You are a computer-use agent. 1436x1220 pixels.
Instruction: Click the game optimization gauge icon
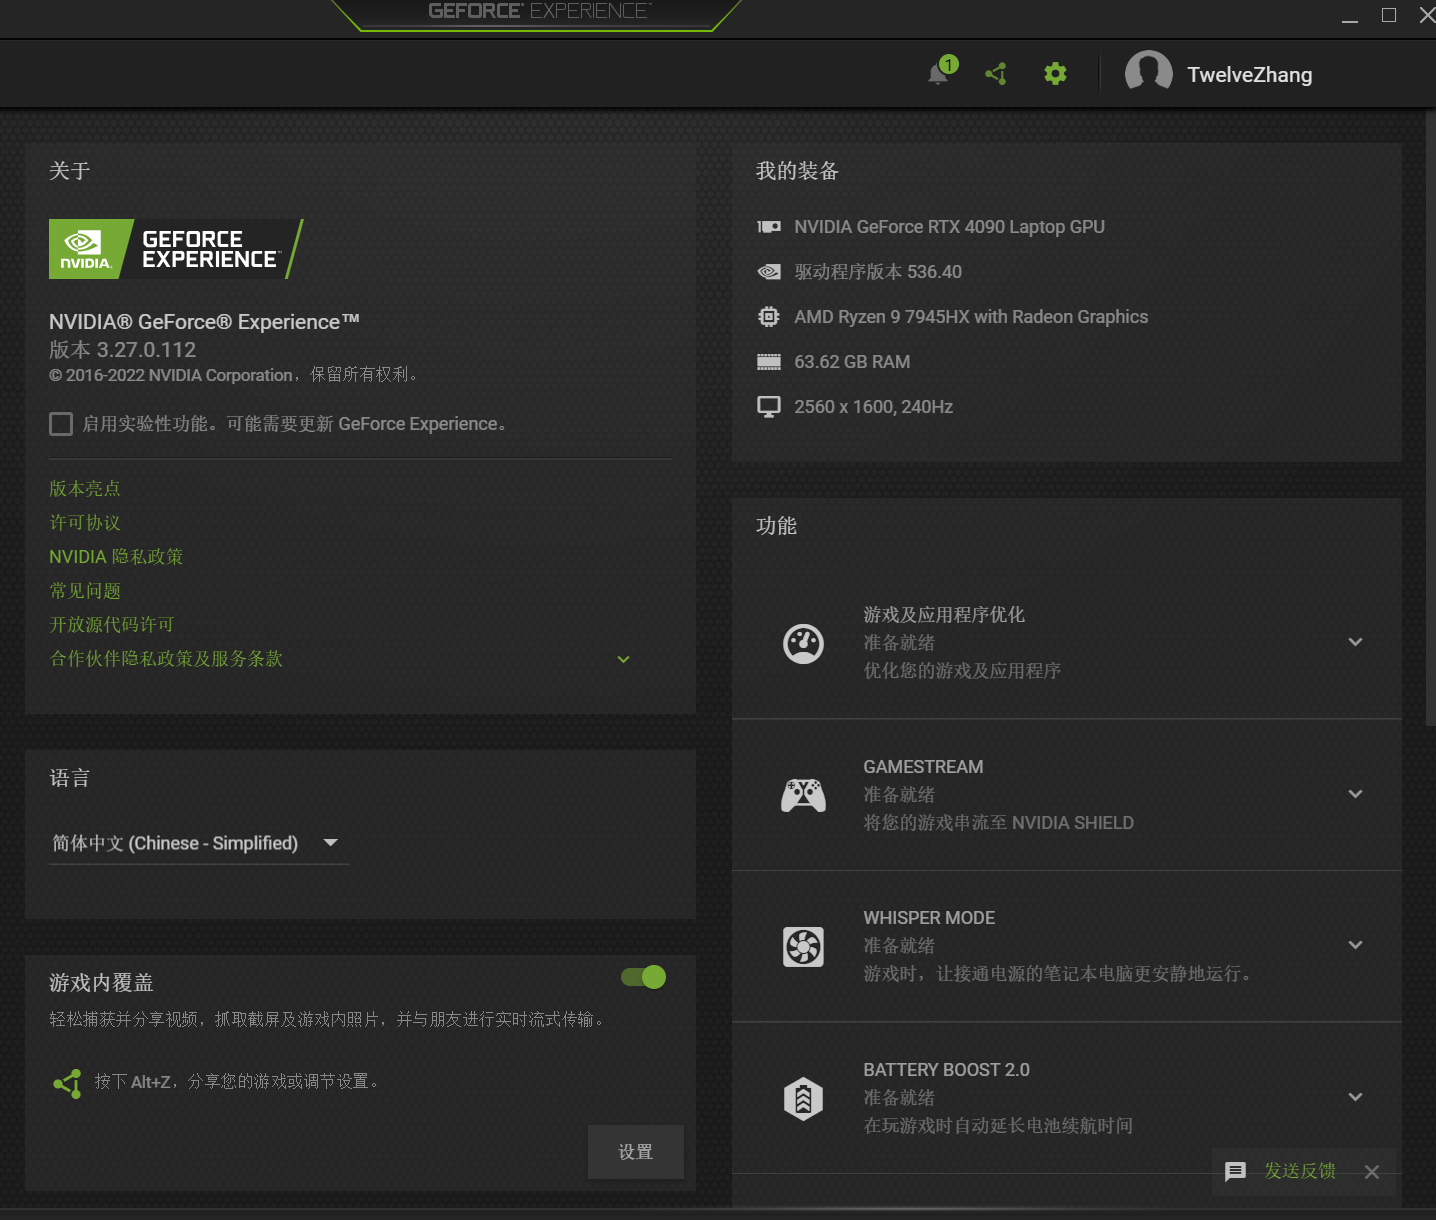coord(803,643)
